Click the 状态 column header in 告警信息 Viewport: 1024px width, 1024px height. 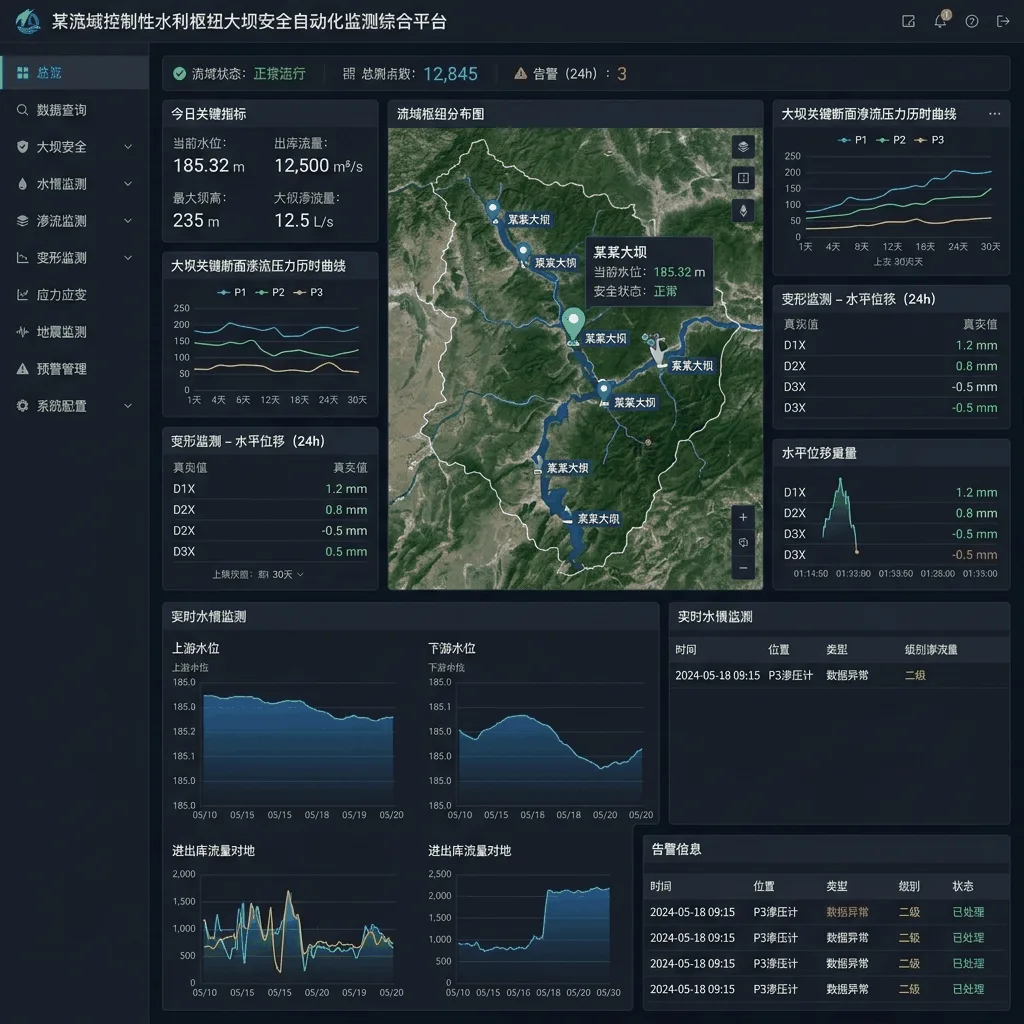coord(963,886)
